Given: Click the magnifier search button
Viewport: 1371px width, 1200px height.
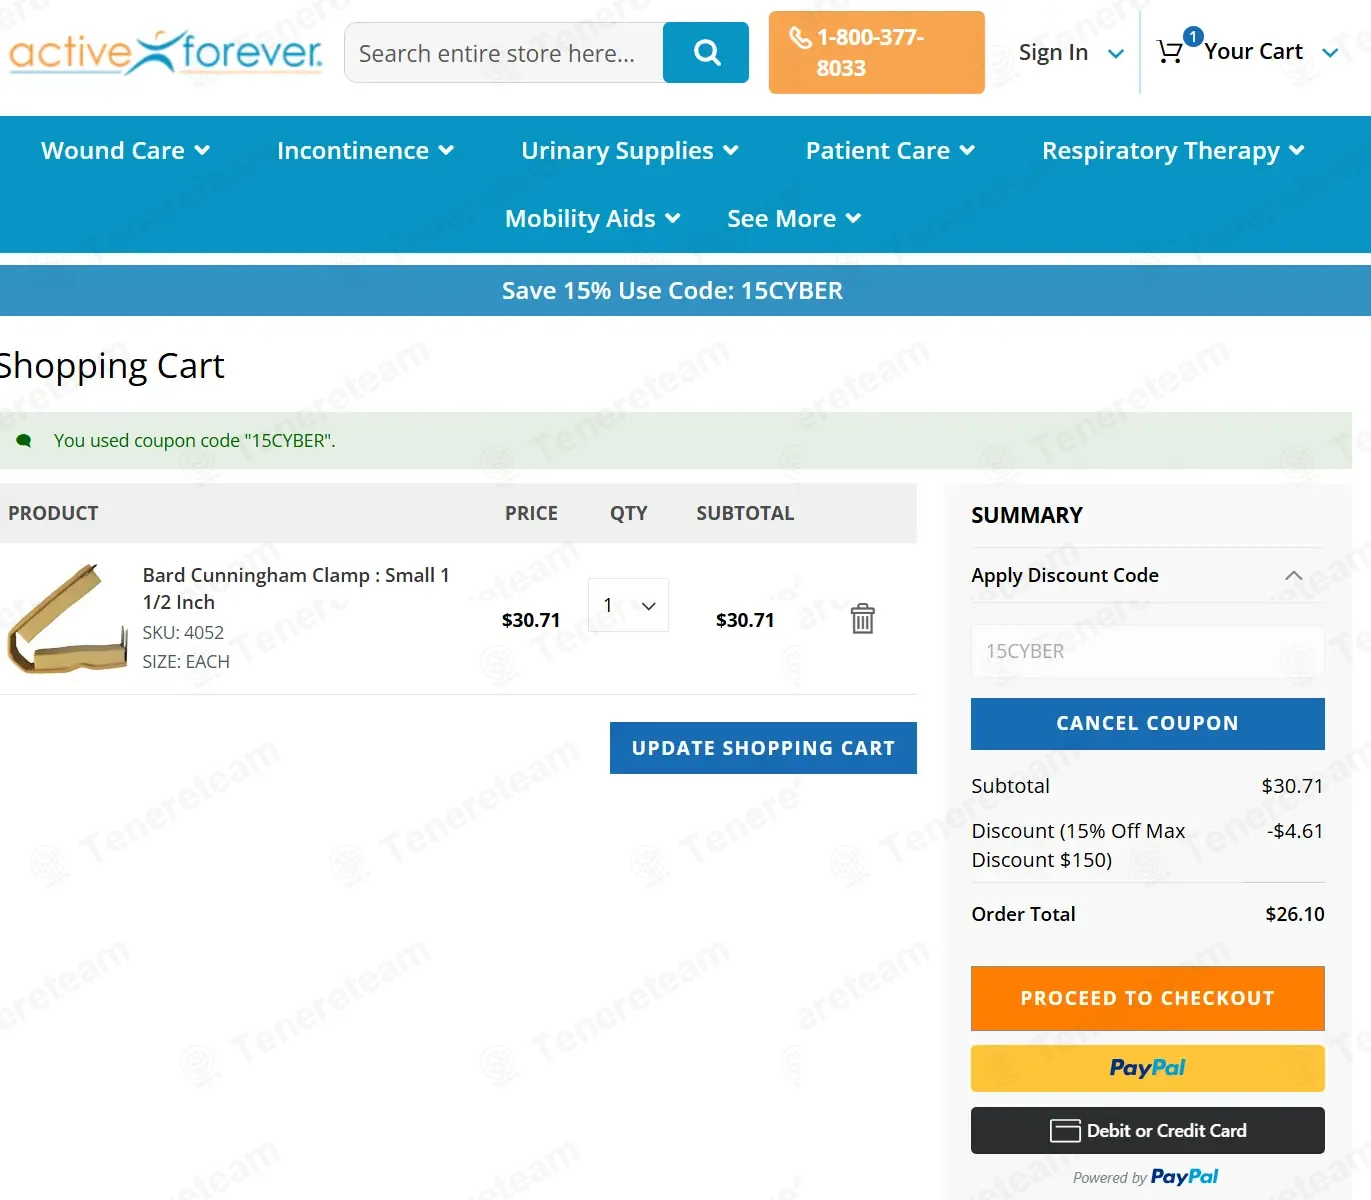Looking at the screenshot, I should pyautogui.click(x=706, y=53).
